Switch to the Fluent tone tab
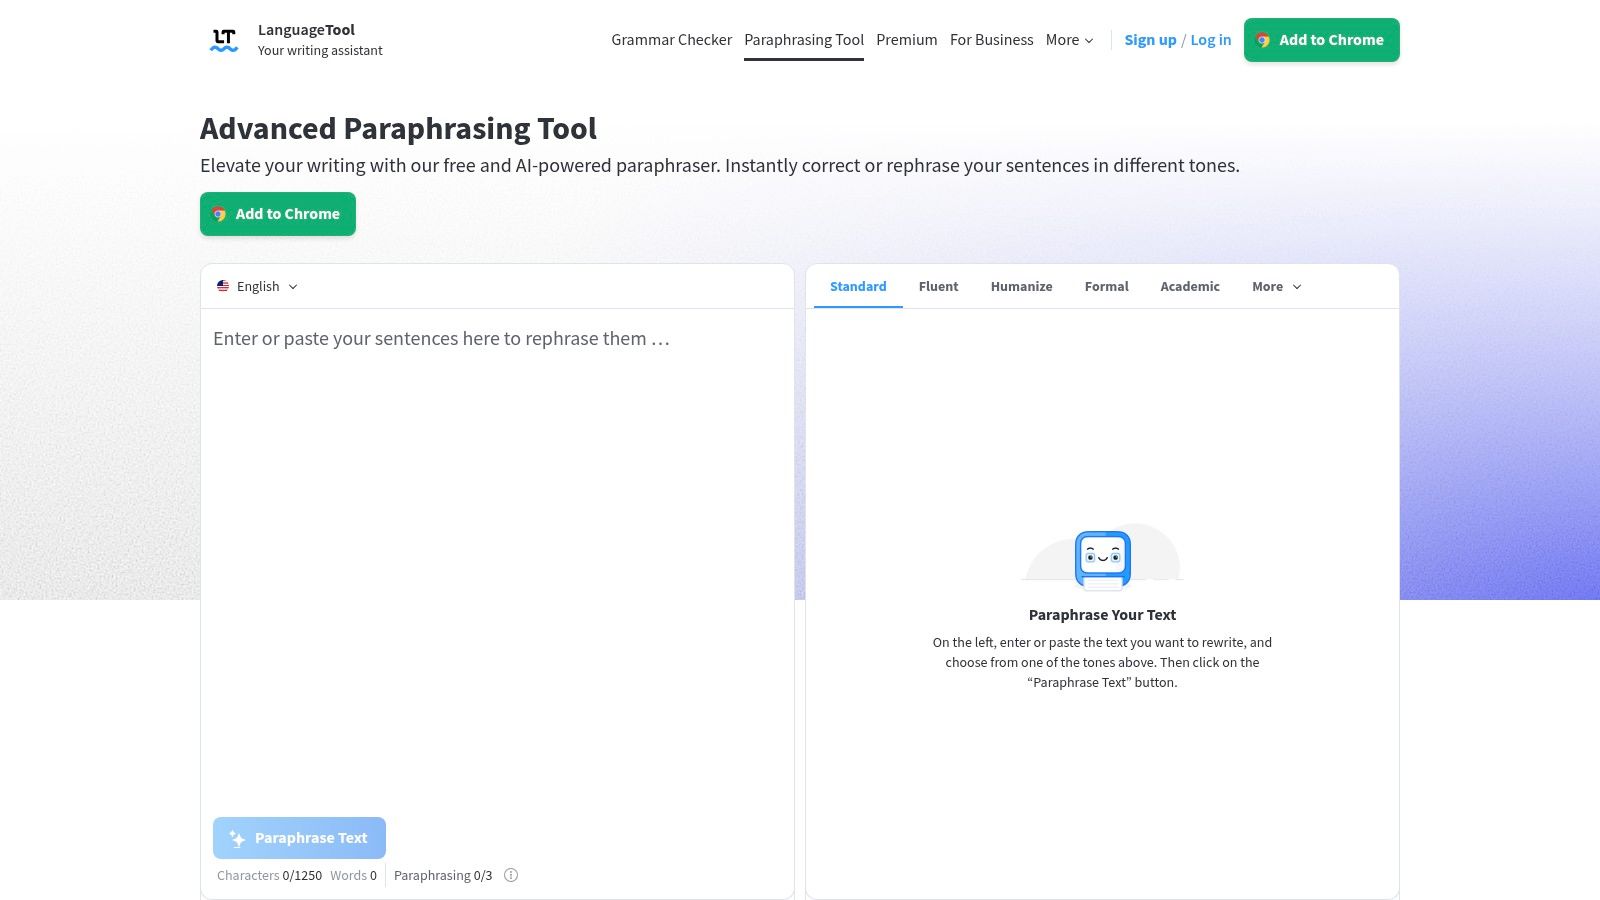 pos(938,286)
